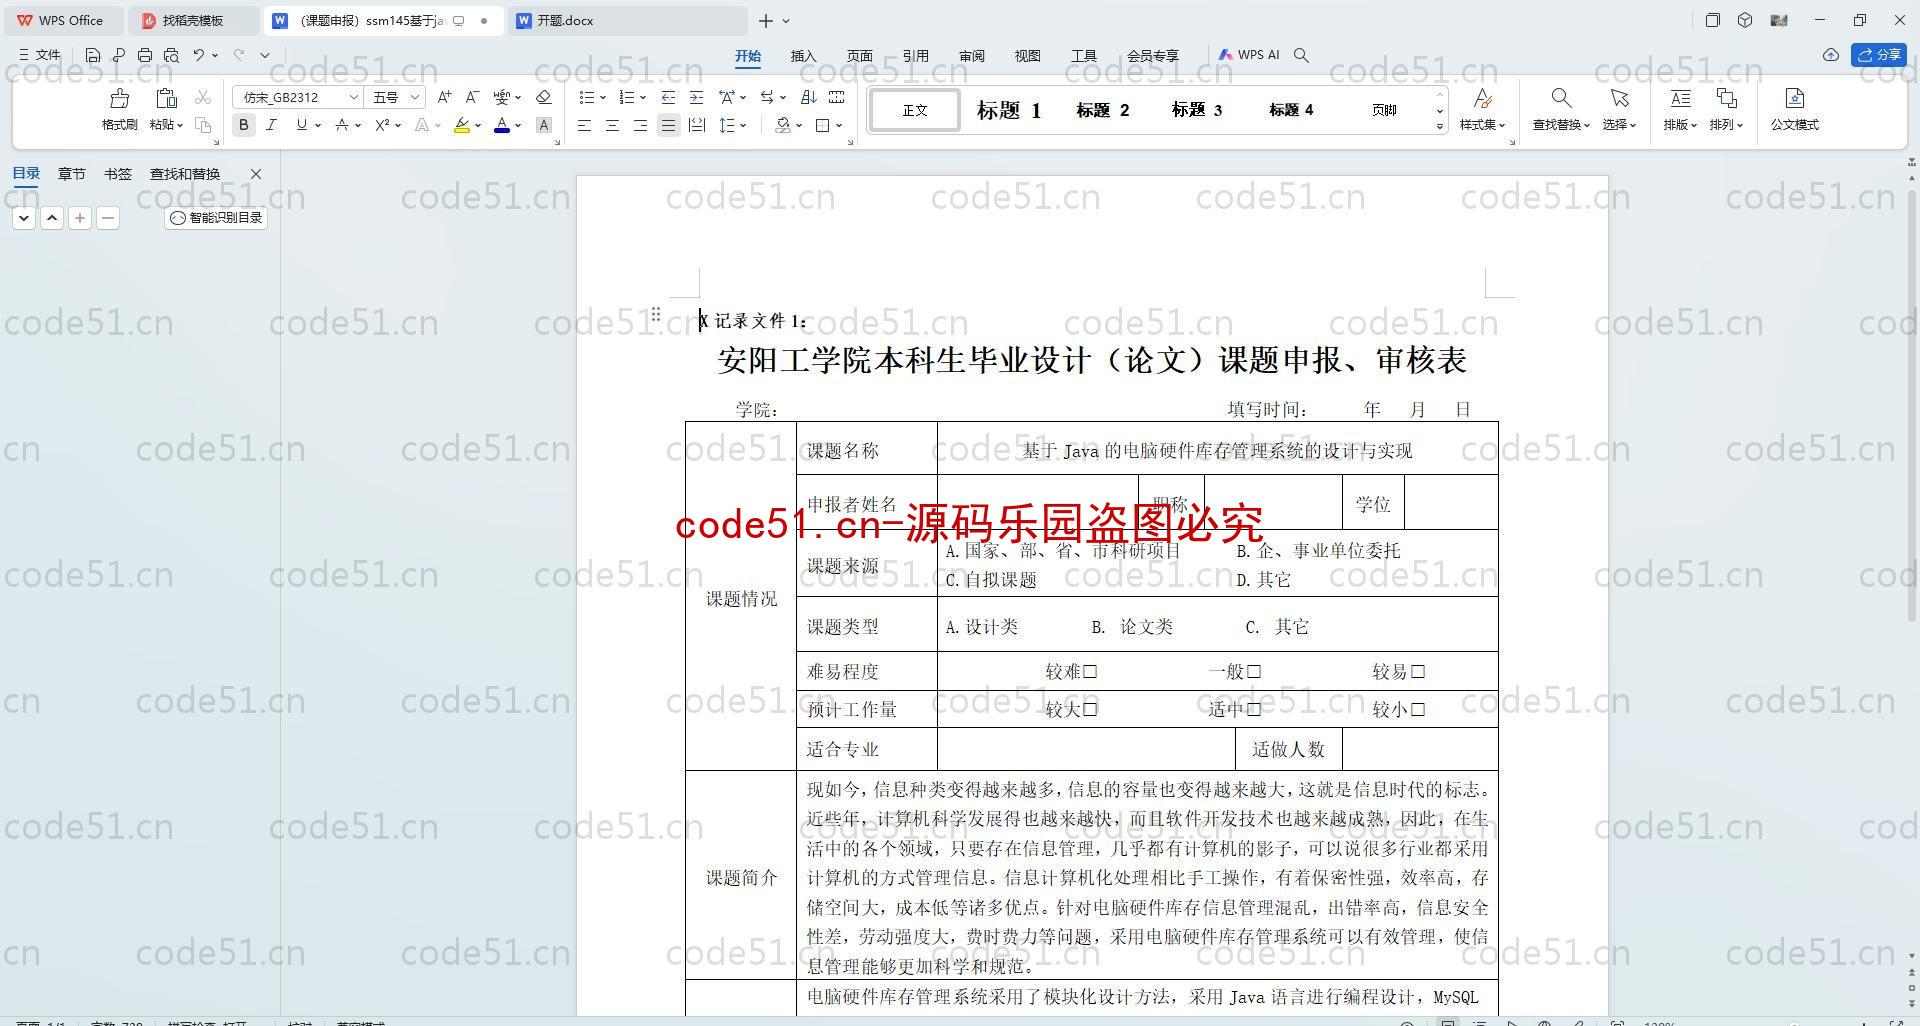Check the 较小 workload box

pyautogui.click(x=1418, y=709)
